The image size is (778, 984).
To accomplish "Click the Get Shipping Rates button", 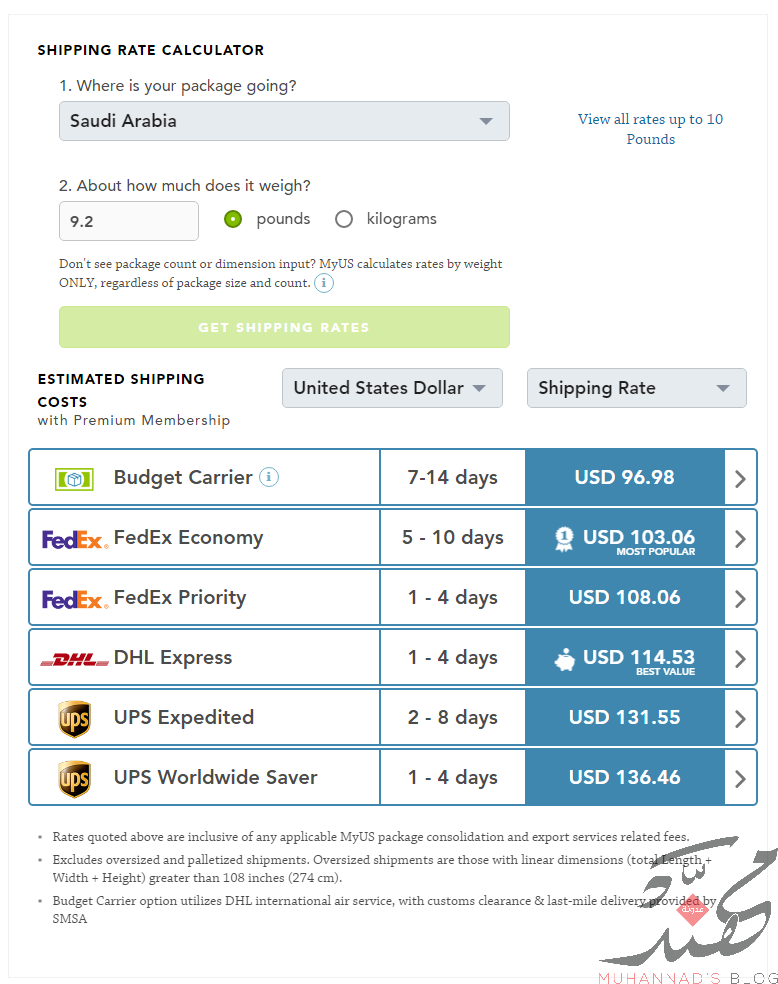I will click(x=284, y=327).
